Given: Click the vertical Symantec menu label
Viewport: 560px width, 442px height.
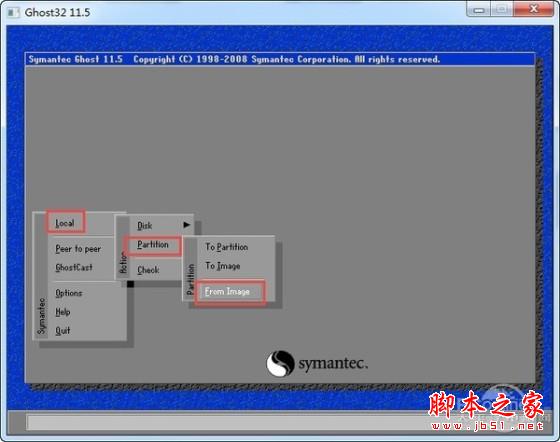Looking at the screenshot, I should [41, 316].
